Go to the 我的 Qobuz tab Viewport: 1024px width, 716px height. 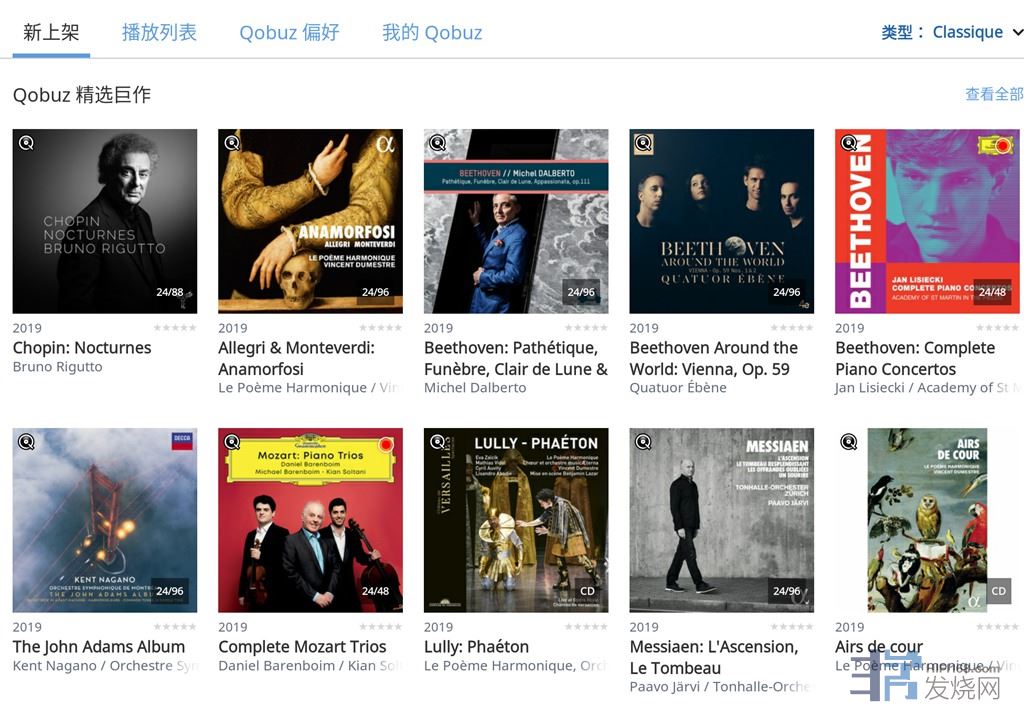point(432,32)
